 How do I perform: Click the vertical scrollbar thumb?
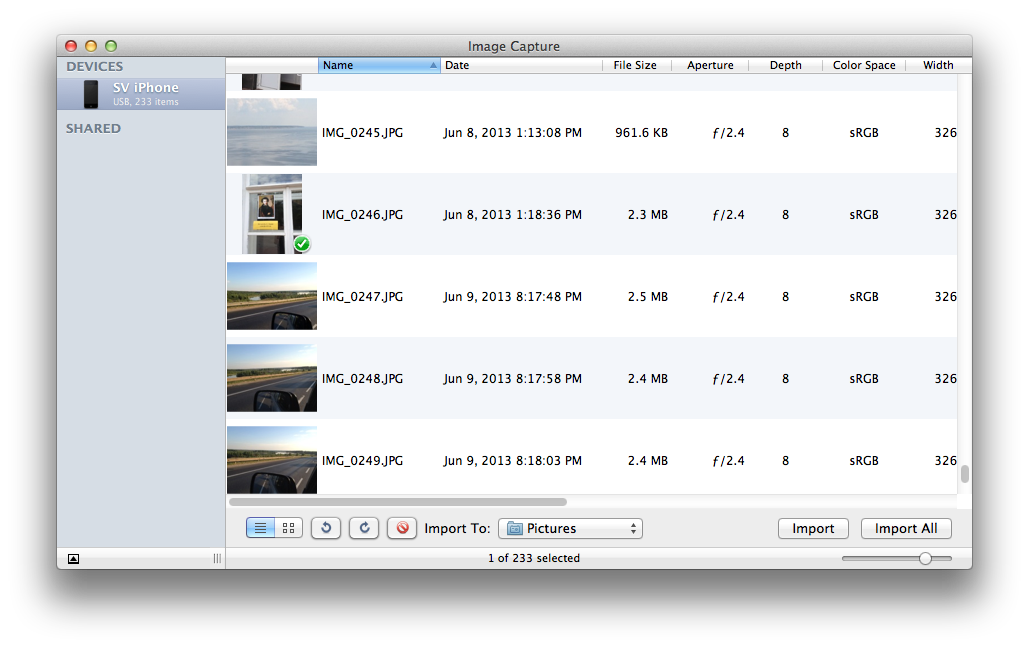coord(965,474)
